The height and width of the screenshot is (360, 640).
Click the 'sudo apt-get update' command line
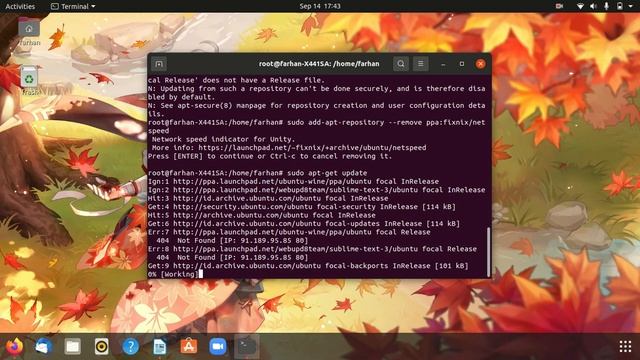click(258, 173)
